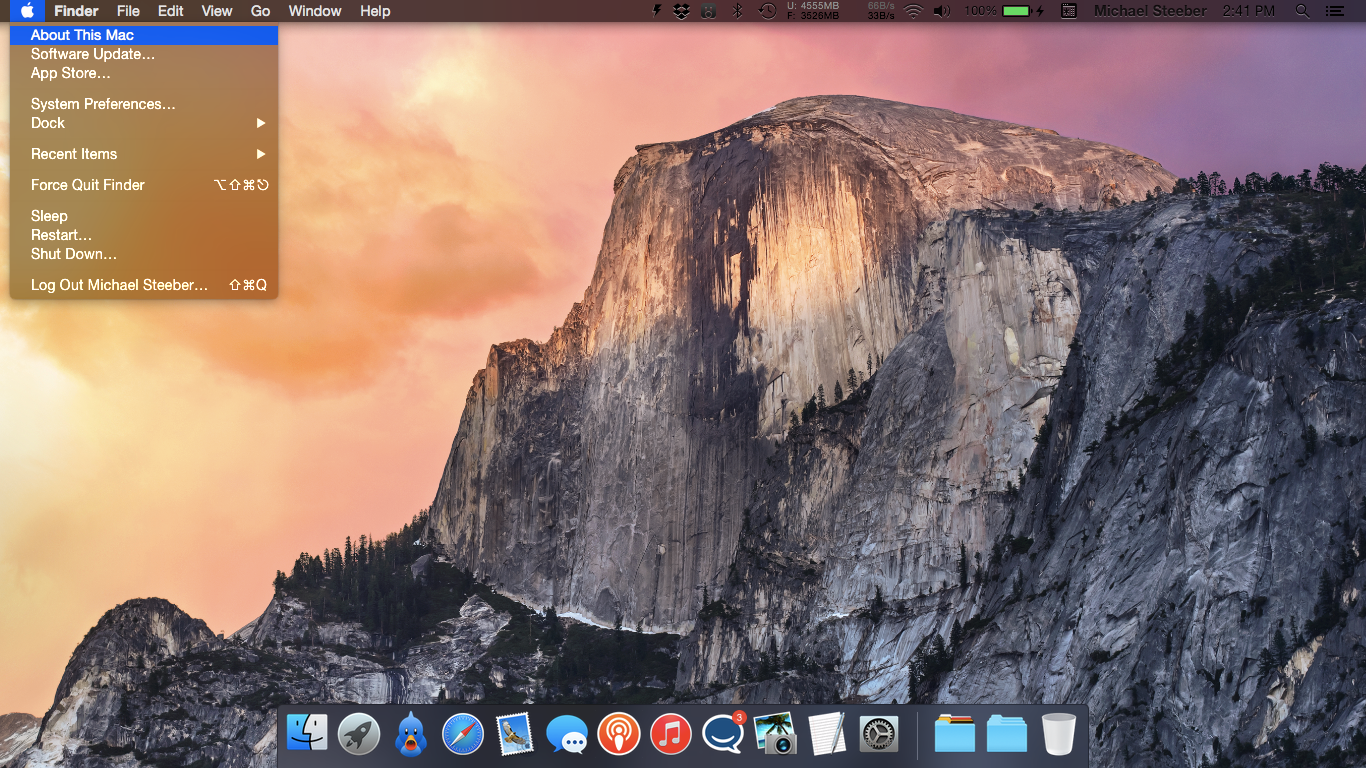
Task: Open Messages from the Dock
Action: point(567,733)
